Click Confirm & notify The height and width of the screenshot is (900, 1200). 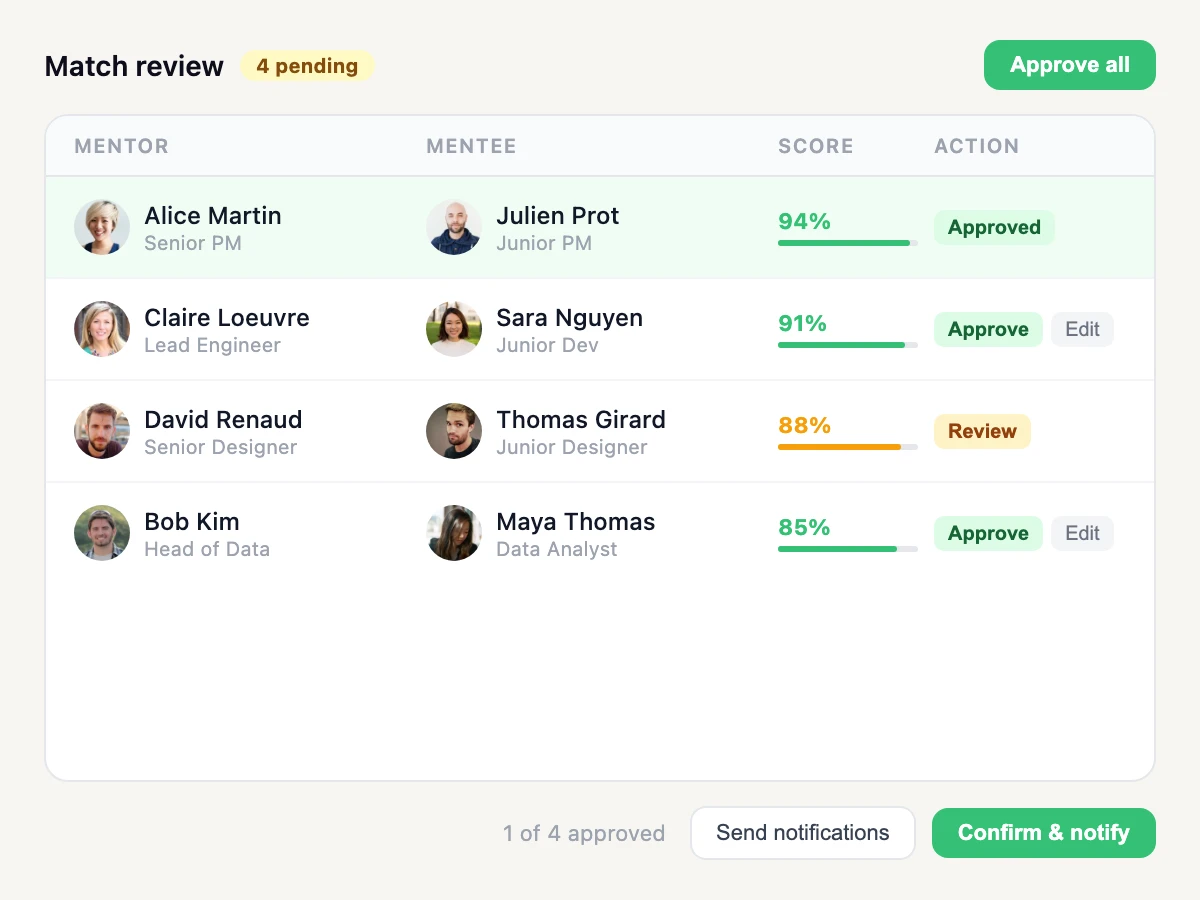click(1044, 833)
